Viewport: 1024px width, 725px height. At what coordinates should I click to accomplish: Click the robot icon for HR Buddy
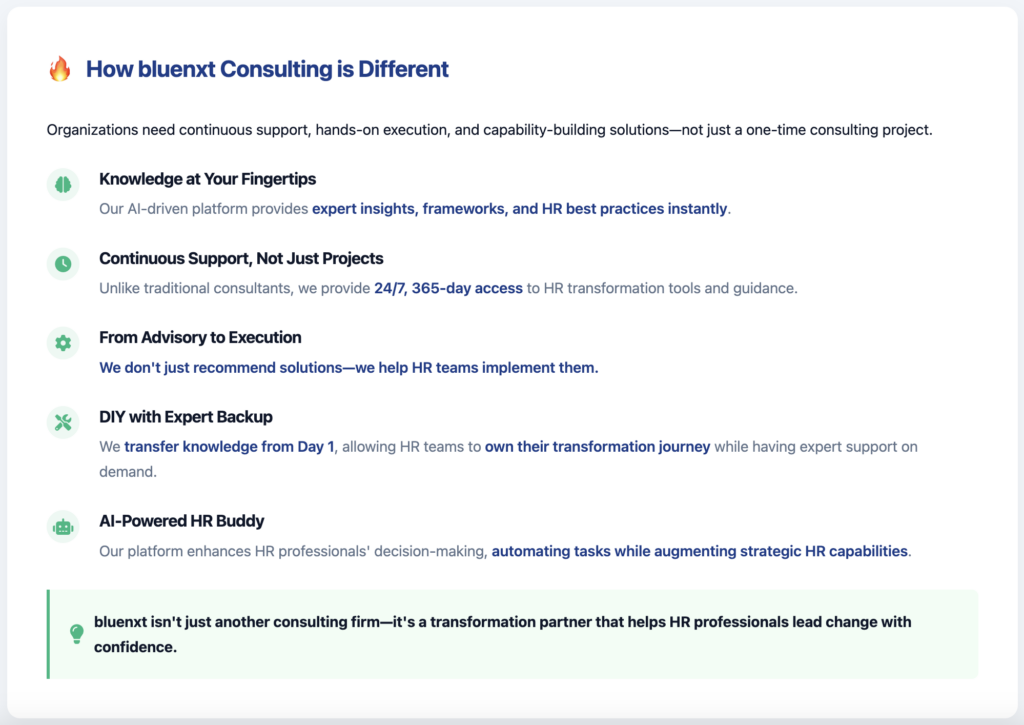(63, 527)
